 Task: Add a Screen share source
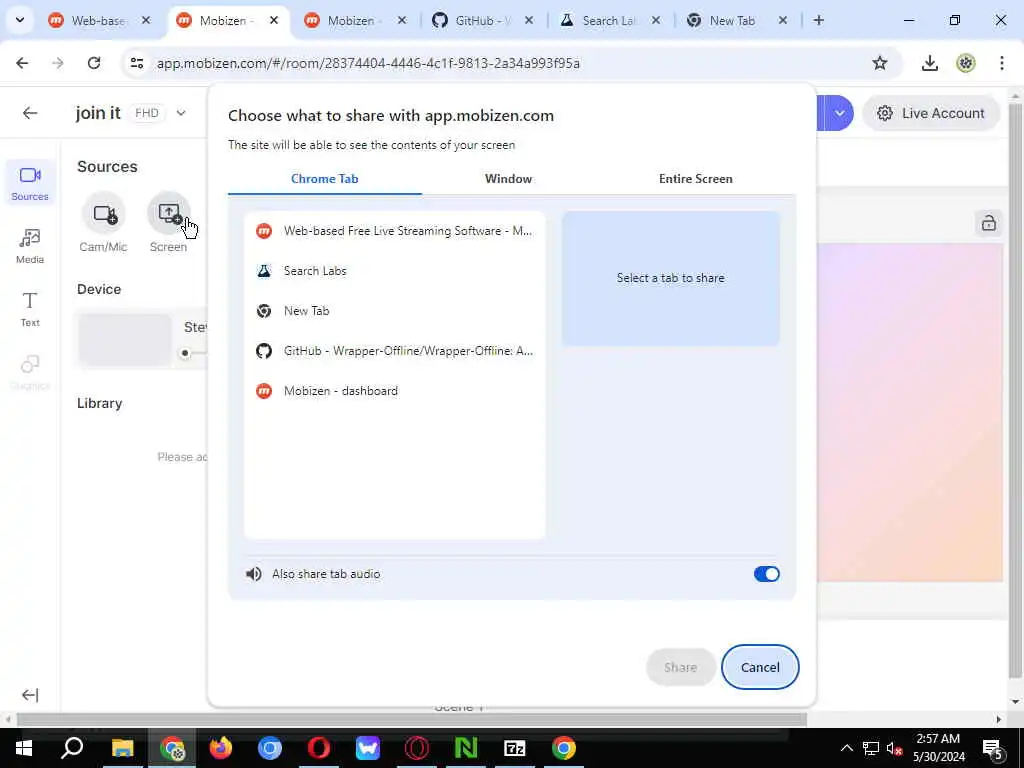point(168,214)
